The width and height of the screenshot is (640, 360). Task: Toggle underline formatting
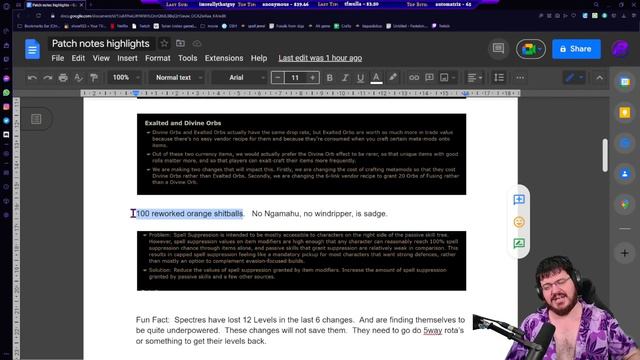click(x=360, y=78)
